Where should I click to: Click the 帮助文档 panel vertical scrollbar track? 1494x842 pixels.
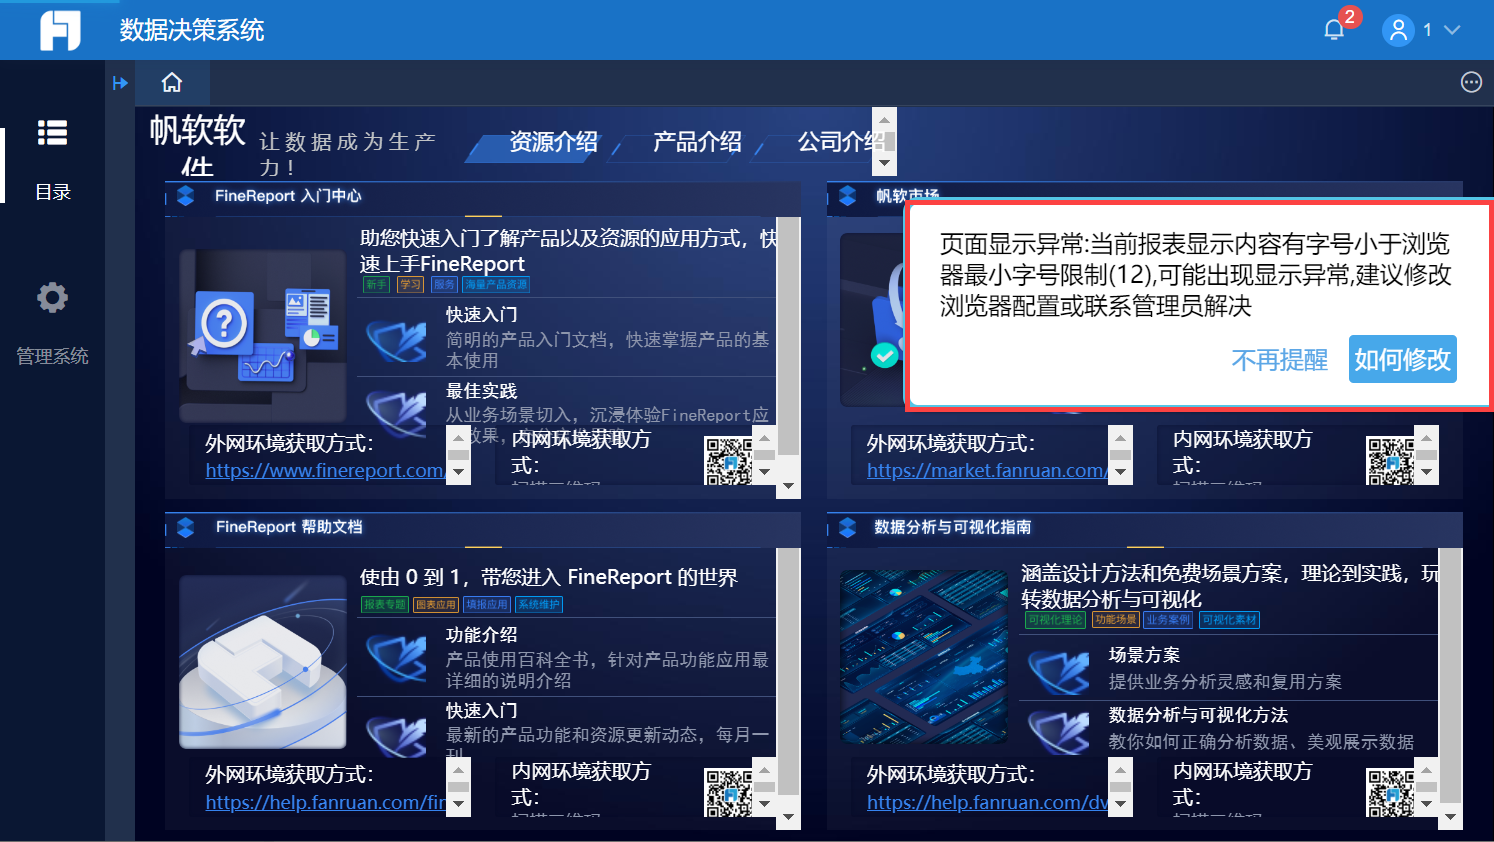789,688
